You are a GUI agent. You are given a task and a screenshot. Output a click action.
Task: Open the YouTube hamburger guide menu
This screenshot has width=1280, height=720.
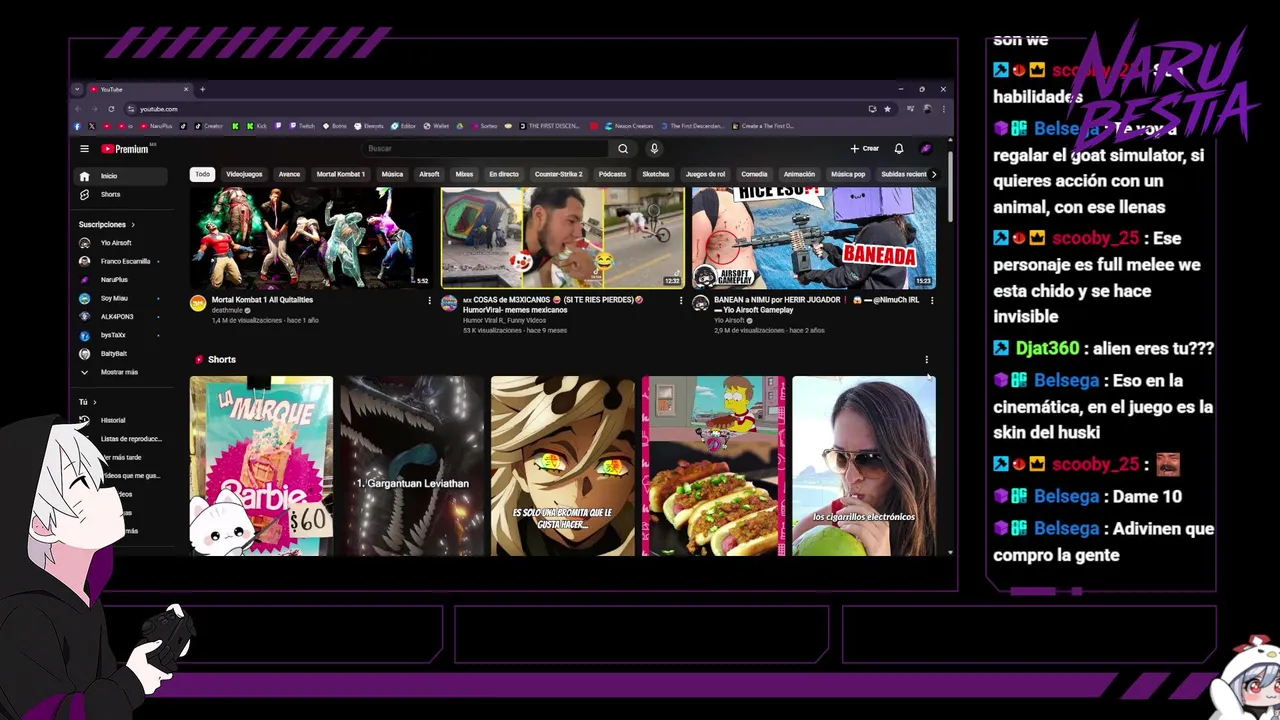(x=84, y=149)
